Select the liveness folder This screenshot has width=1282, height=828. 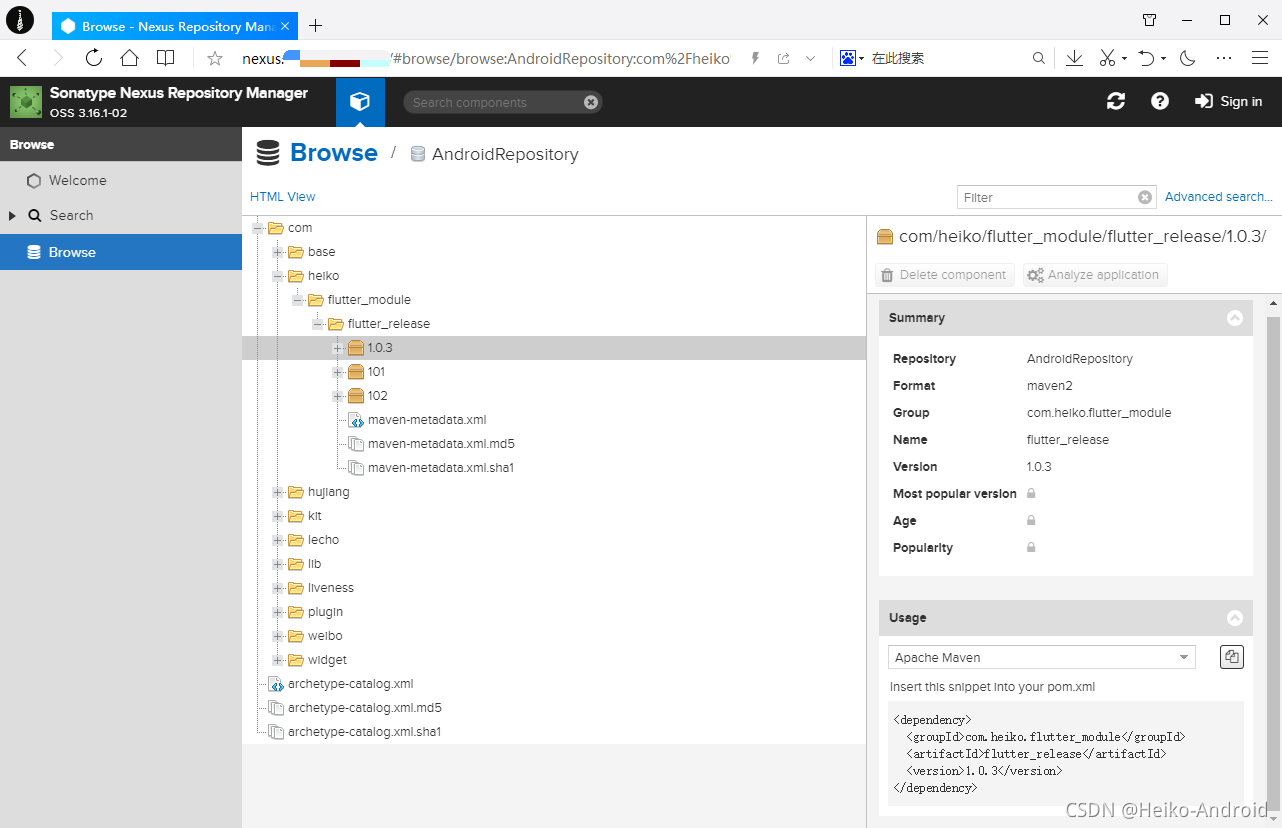[x=330, y=588]
